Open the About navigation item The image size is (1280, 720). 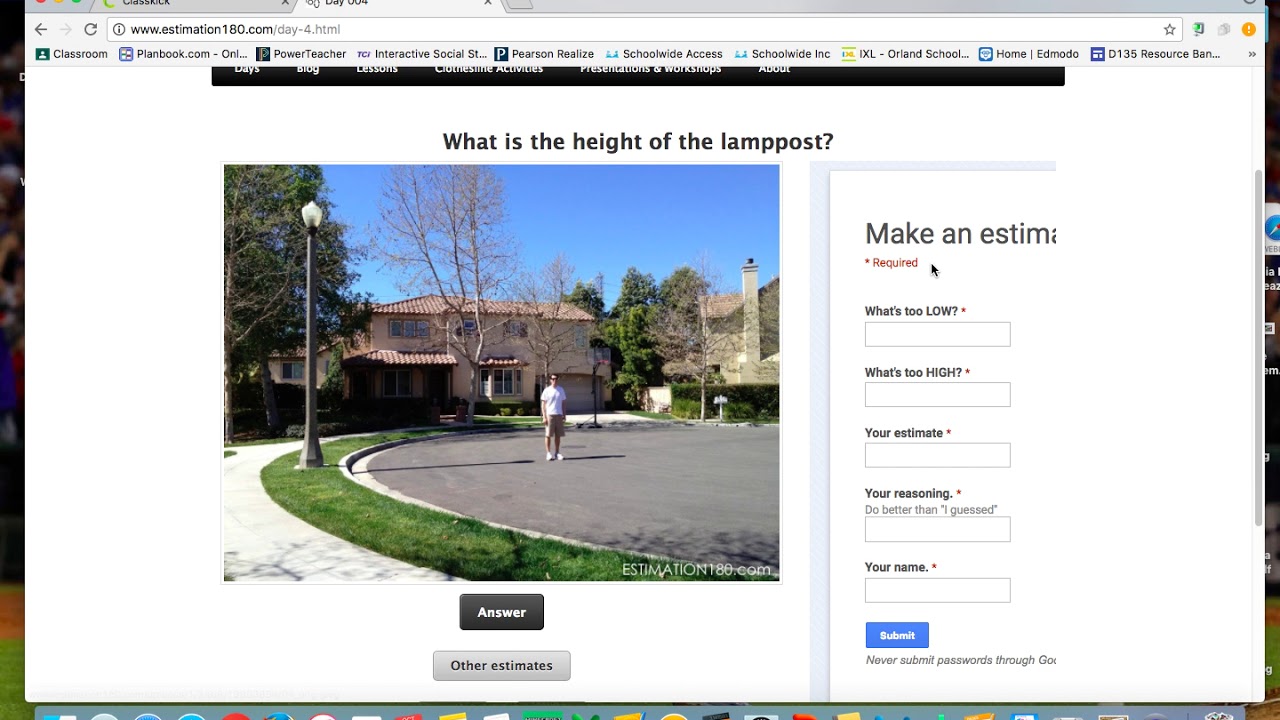coord(774,70)
